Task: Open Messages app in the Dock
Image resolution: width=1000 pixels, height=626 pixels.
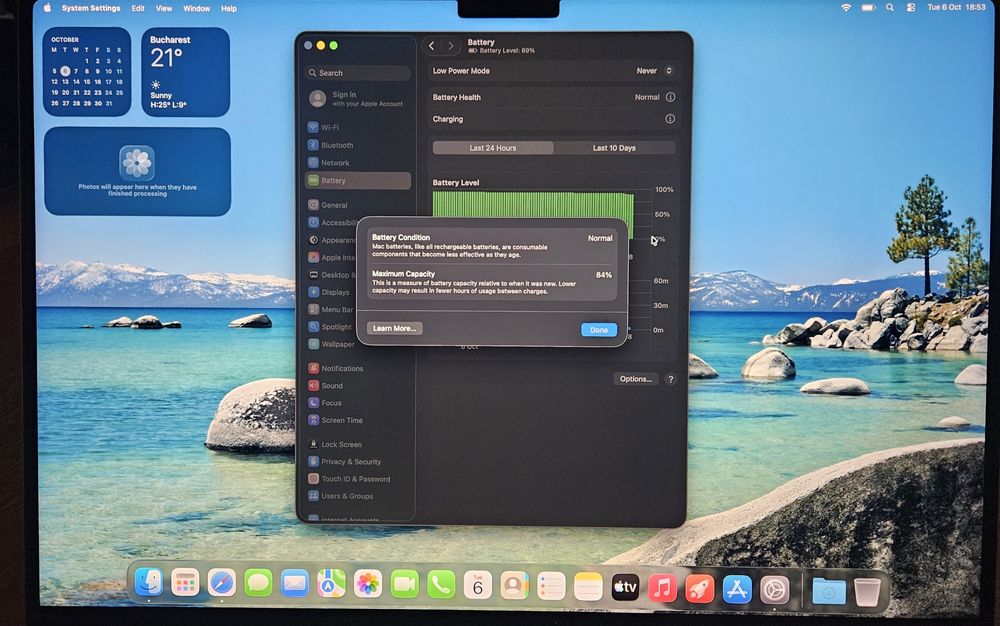Action: click(x=258, y=583)
